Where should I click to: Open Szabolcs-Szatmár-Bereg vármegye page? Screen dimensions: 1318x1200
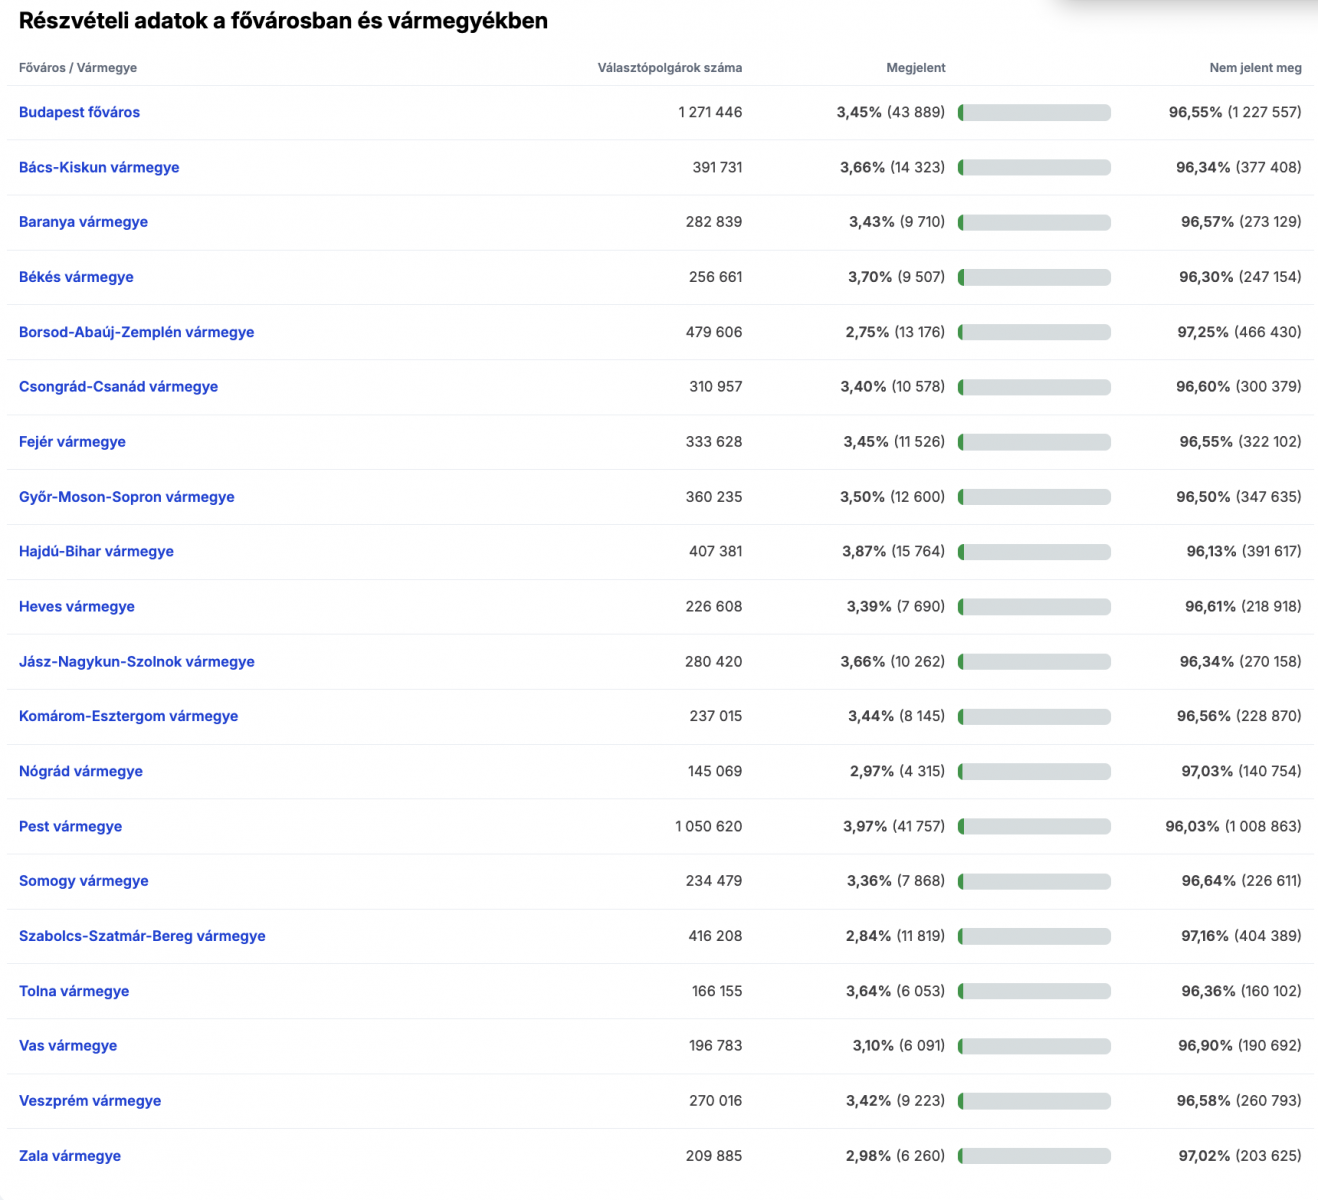[x=142, y=936]
